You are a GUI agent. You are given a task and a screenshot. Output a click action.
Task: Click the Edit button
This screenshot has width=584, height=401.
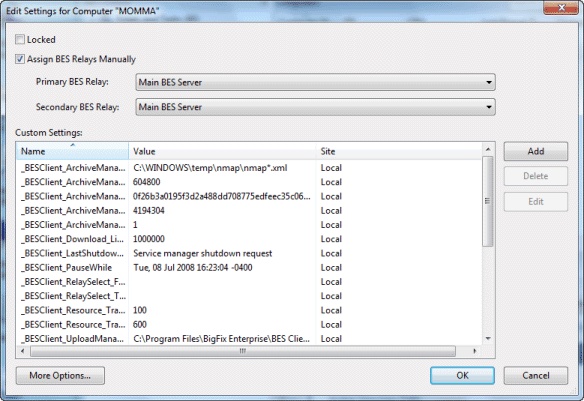pyautogui.click(x=536, y=201)
